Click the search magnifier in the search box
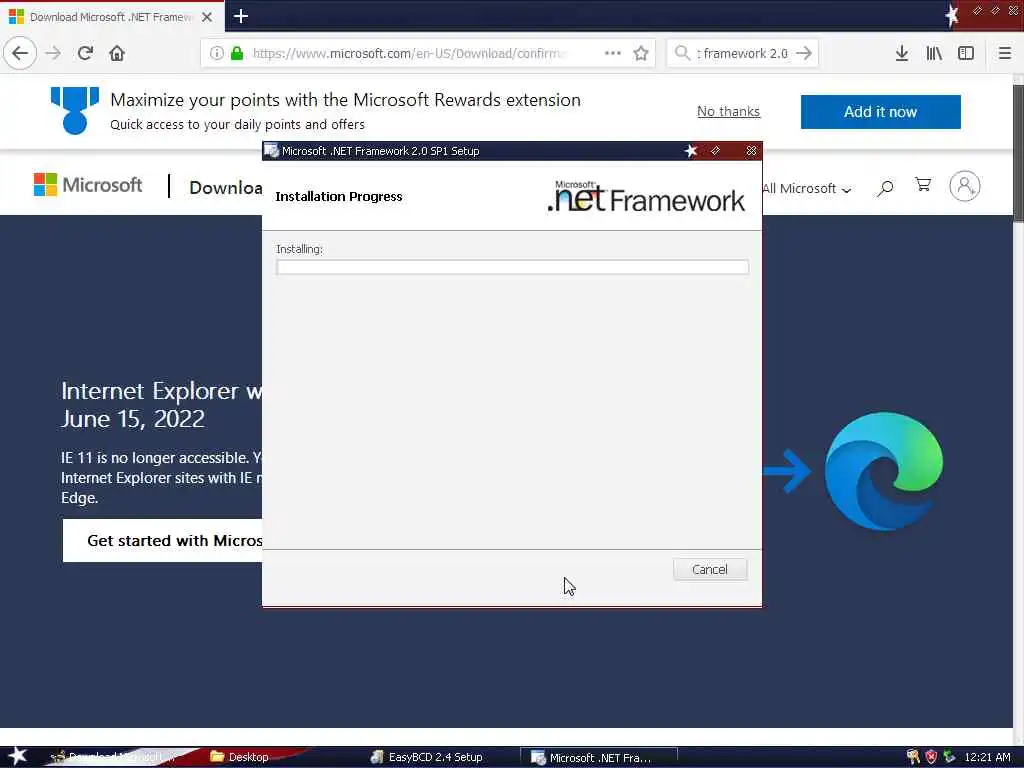The width and height of the screenshot is (1024, 768). (682, 53)
